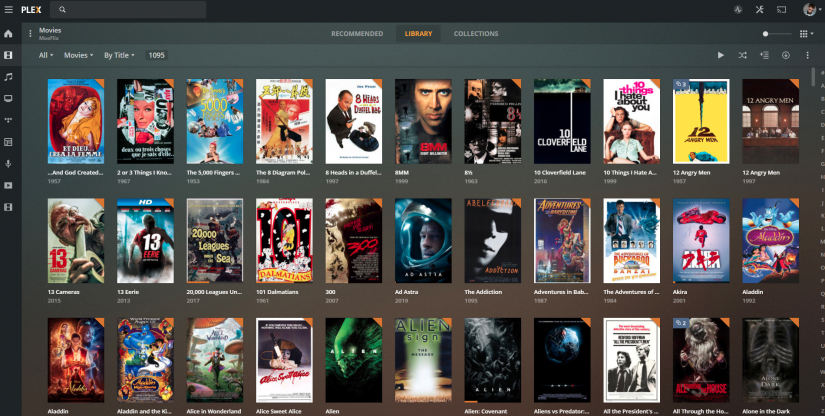Image resolution: width=825 pixels, height=416 pixels.
Task: Open the TV Shows sidebar icon
Action: [8, 98]
